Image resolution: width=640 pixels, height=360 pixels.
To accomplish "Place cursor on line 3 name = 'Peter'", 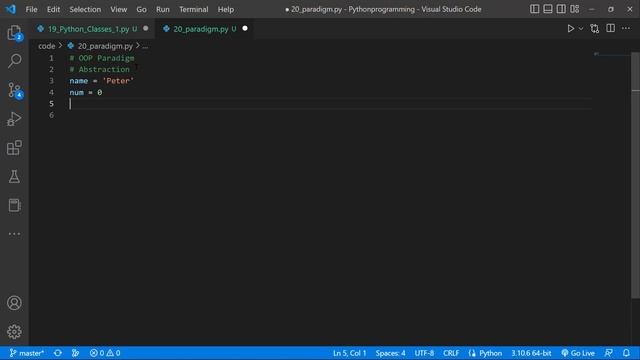I will click(x=101, y=81).
